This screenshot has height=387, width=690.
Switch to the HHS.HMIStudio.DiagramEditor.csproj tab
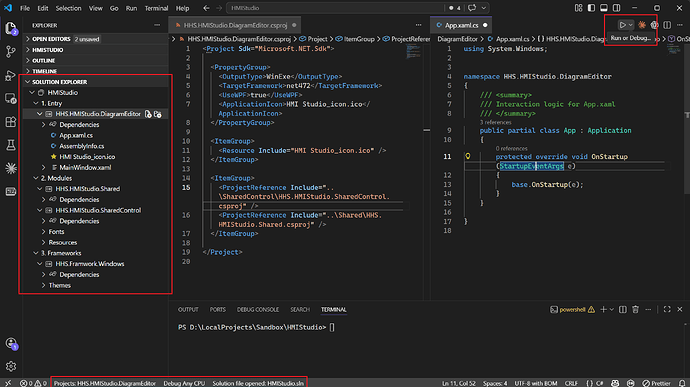235,25
